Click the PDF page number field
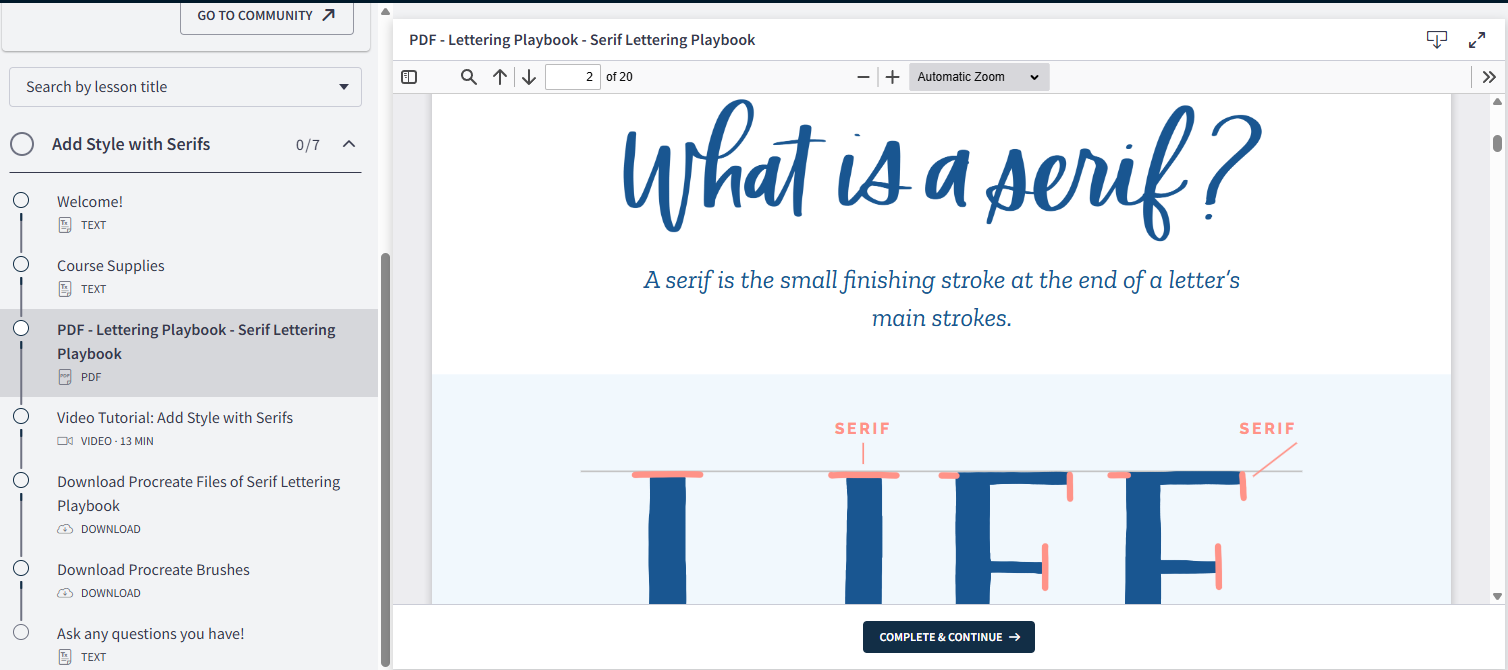1508x670 pixels. coord(573,77)
